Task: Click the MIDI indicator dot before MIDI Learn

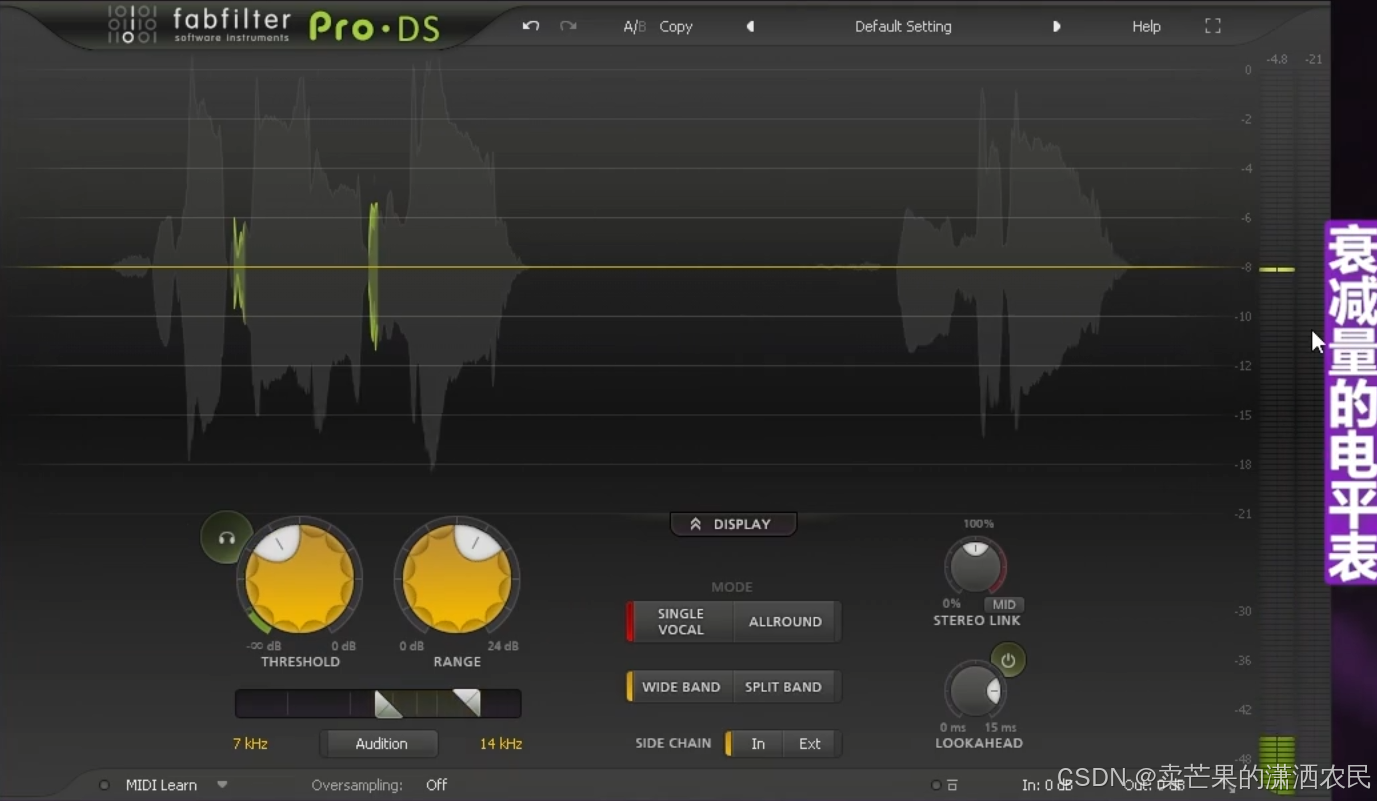Action: click(104, 785)
